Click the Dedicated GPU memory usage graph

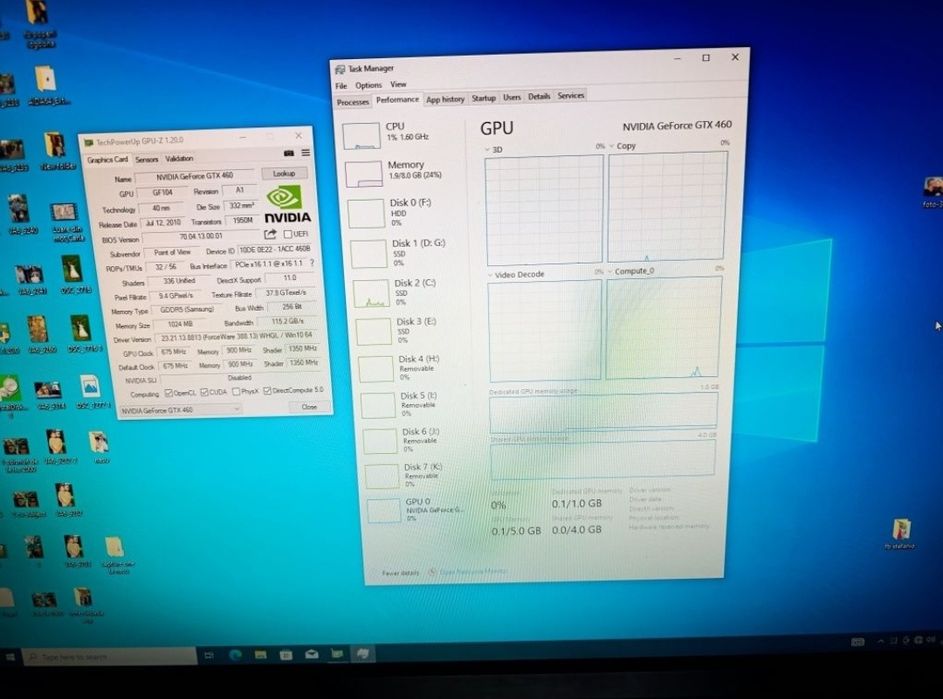(603, 412)
